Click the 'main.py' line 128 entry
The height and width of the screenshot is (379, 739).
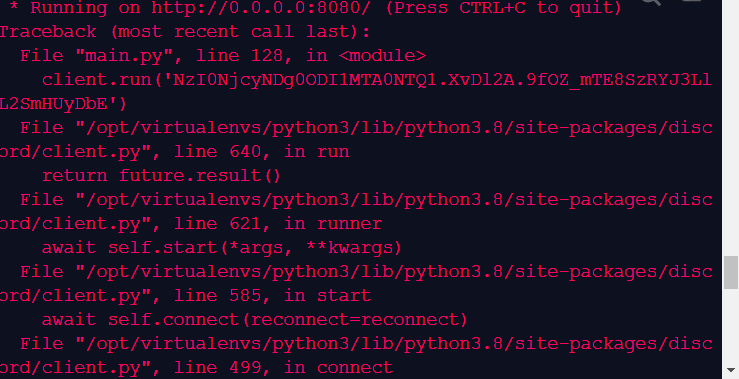223,56
